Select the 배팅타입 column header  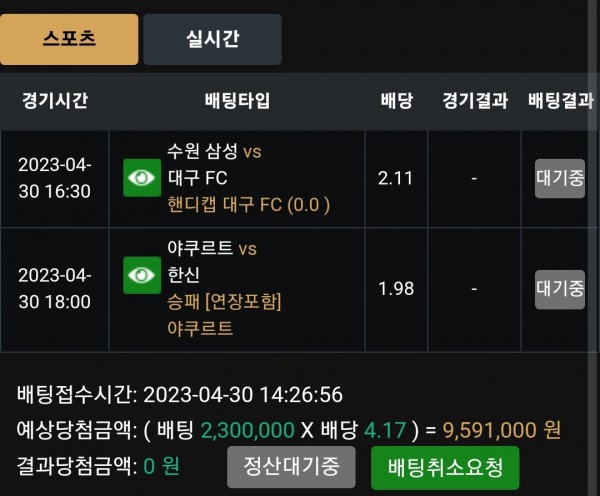(x=237, y=101)
